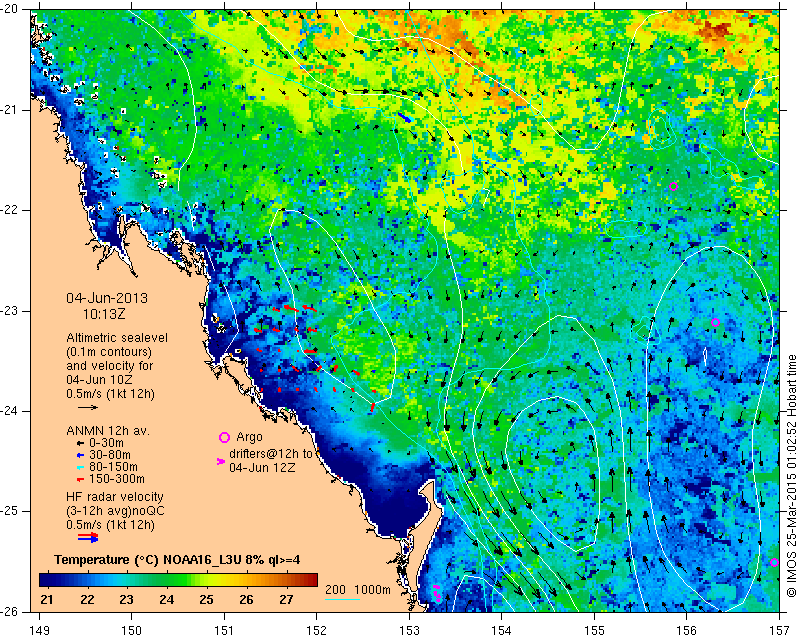This screenshot has width=800, height=640.
Task: Click the Argo float marker near 157E, 25.5S
Action: click(x=774, y=563)
